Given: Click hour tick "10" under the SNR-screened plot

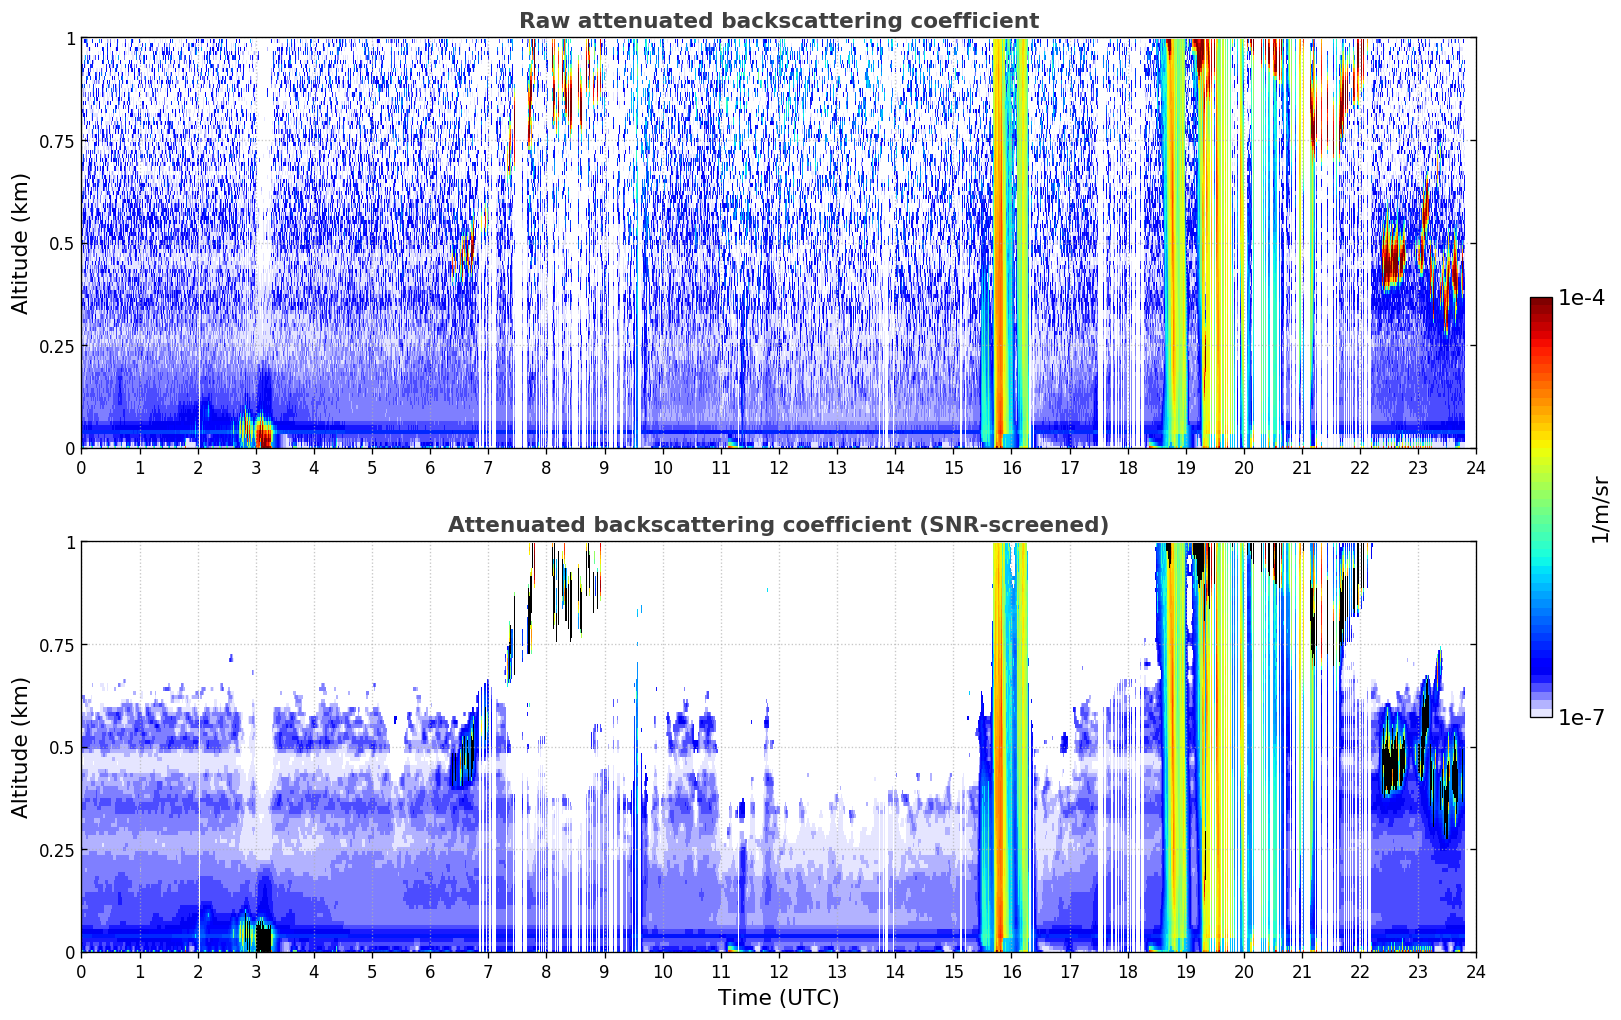Looking at the screenshot, I should [662, 971].
